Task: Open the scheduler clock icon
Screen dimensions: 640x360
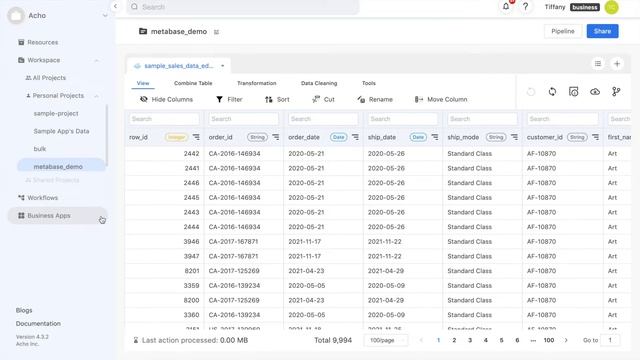Action: tap(573, 92)
